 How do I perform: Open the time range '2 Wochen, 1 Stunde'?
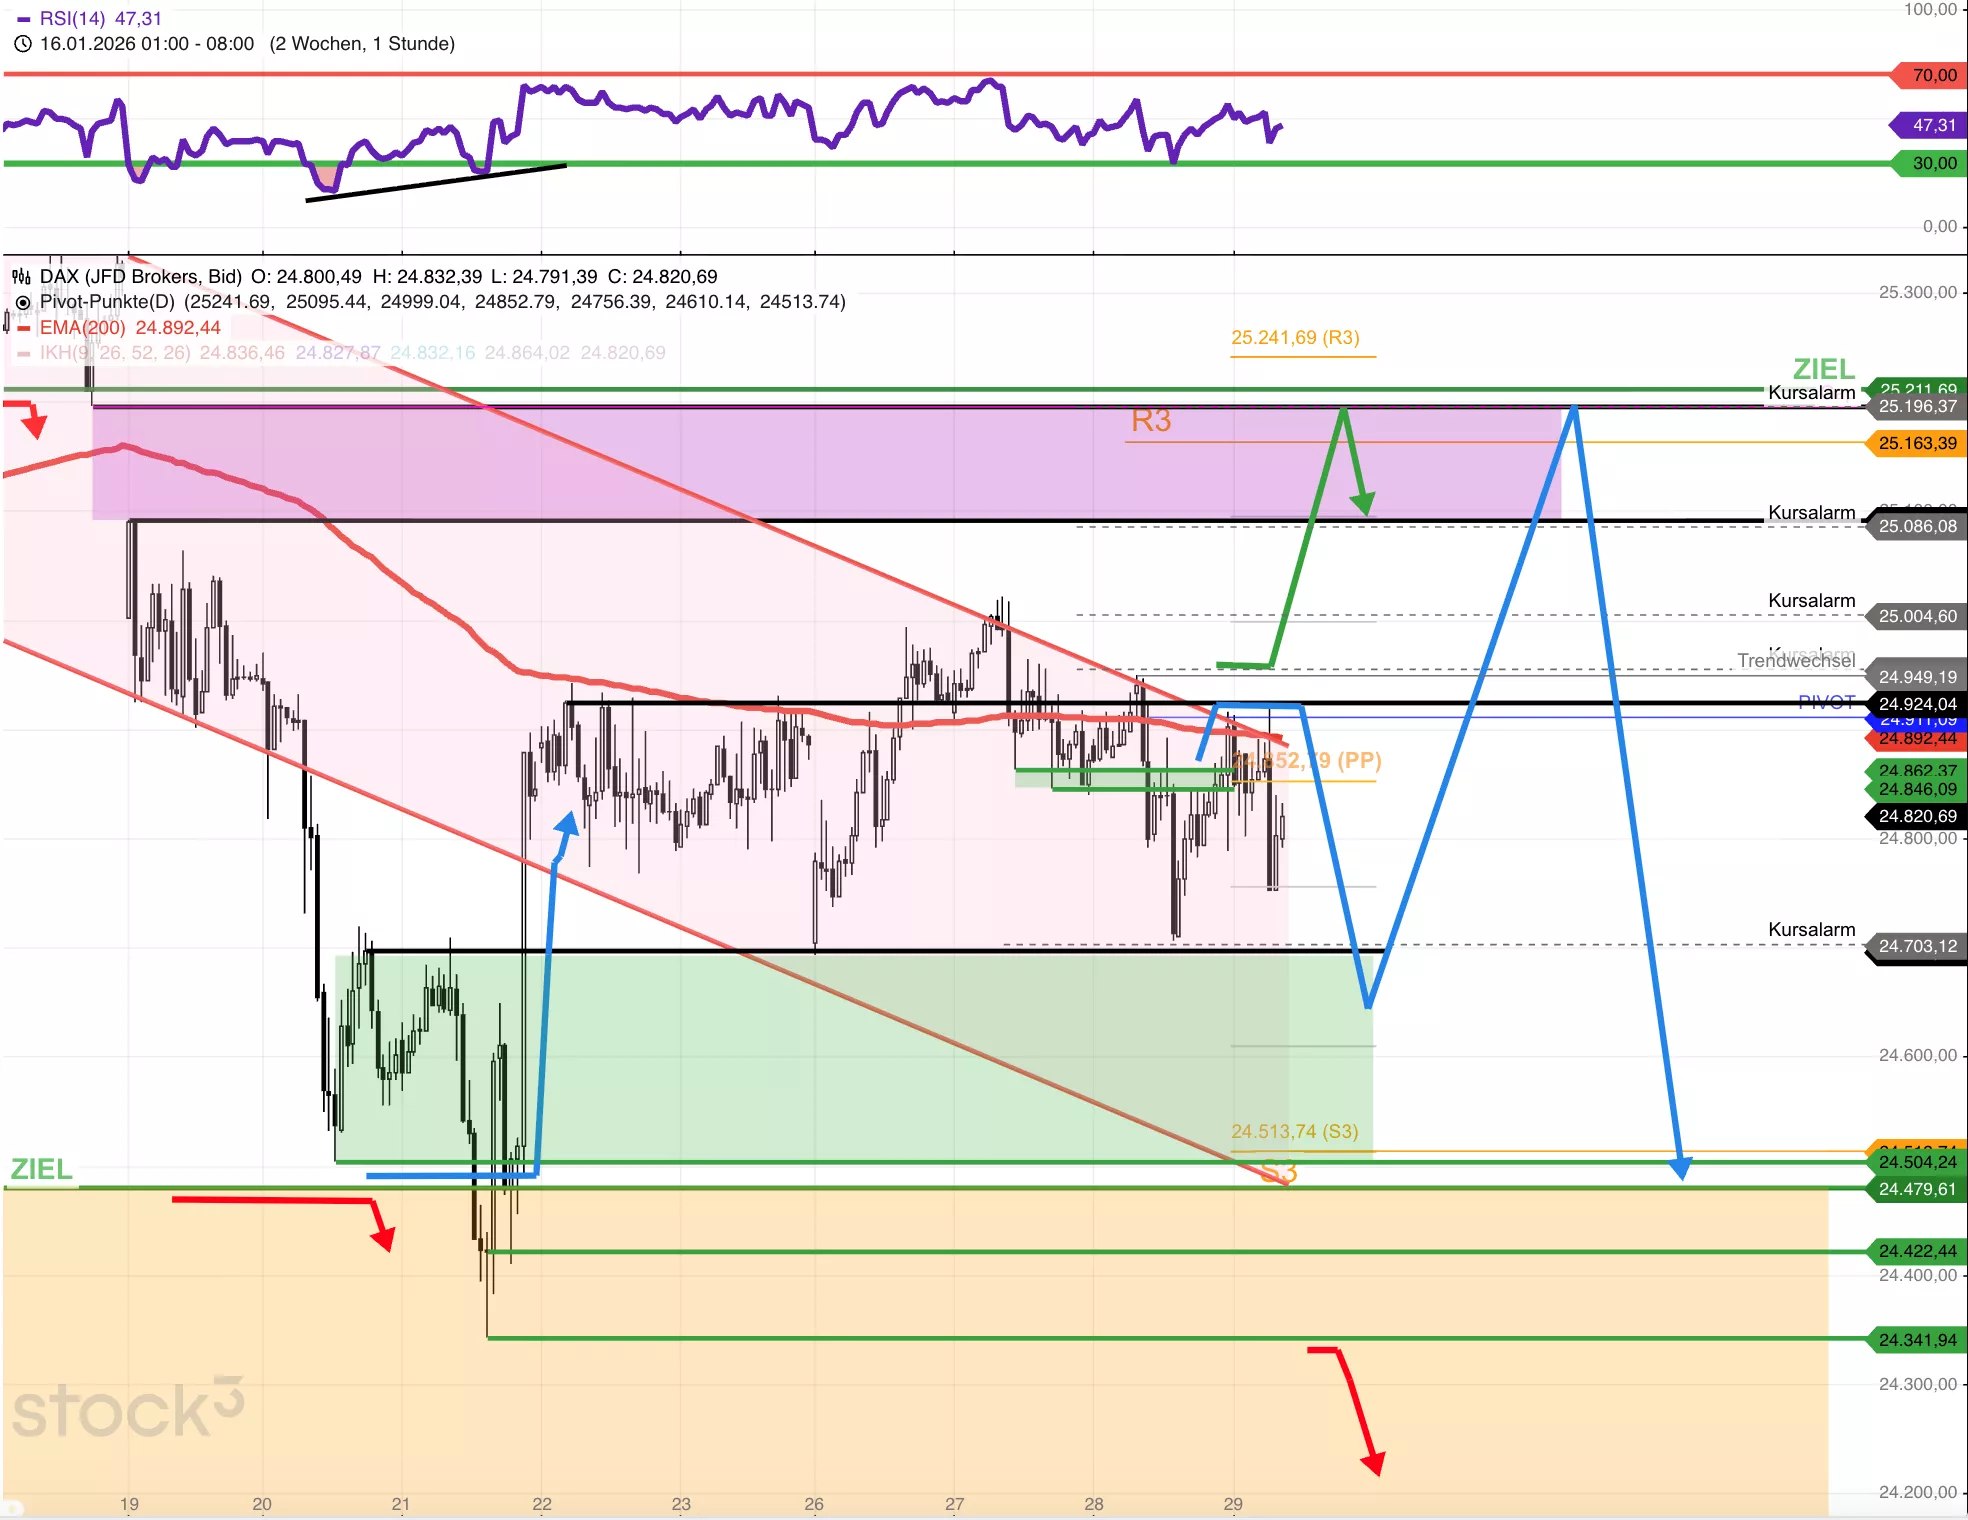362,44
